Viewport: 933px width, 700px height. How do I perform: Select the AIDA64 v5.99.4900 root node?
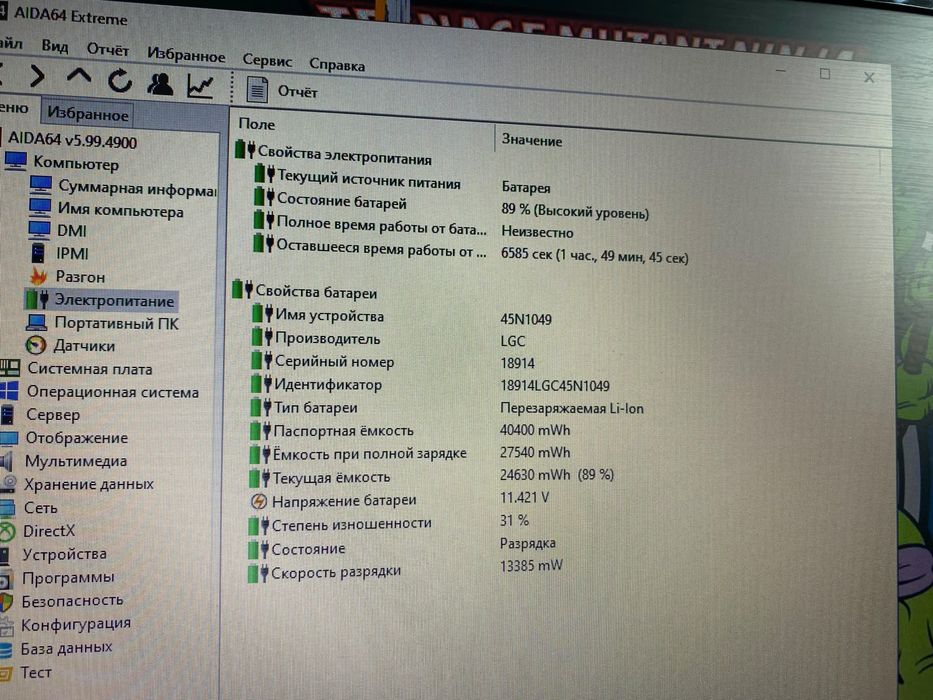(x=72, y=140)
